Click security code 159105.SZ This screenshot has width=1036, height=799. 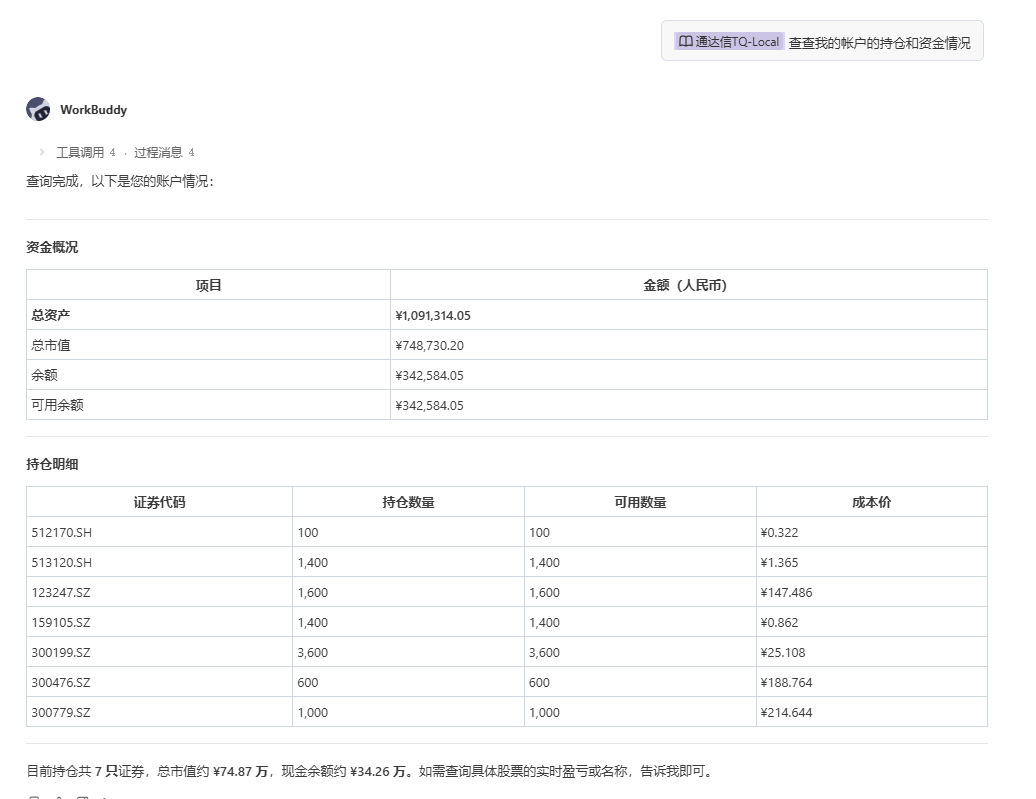point(61,623)
